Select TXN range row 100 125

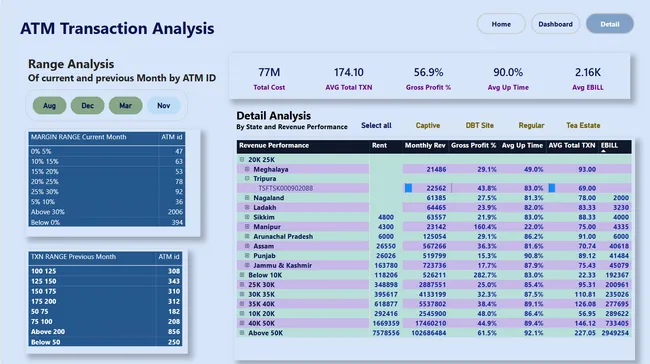tap(105, 271)
